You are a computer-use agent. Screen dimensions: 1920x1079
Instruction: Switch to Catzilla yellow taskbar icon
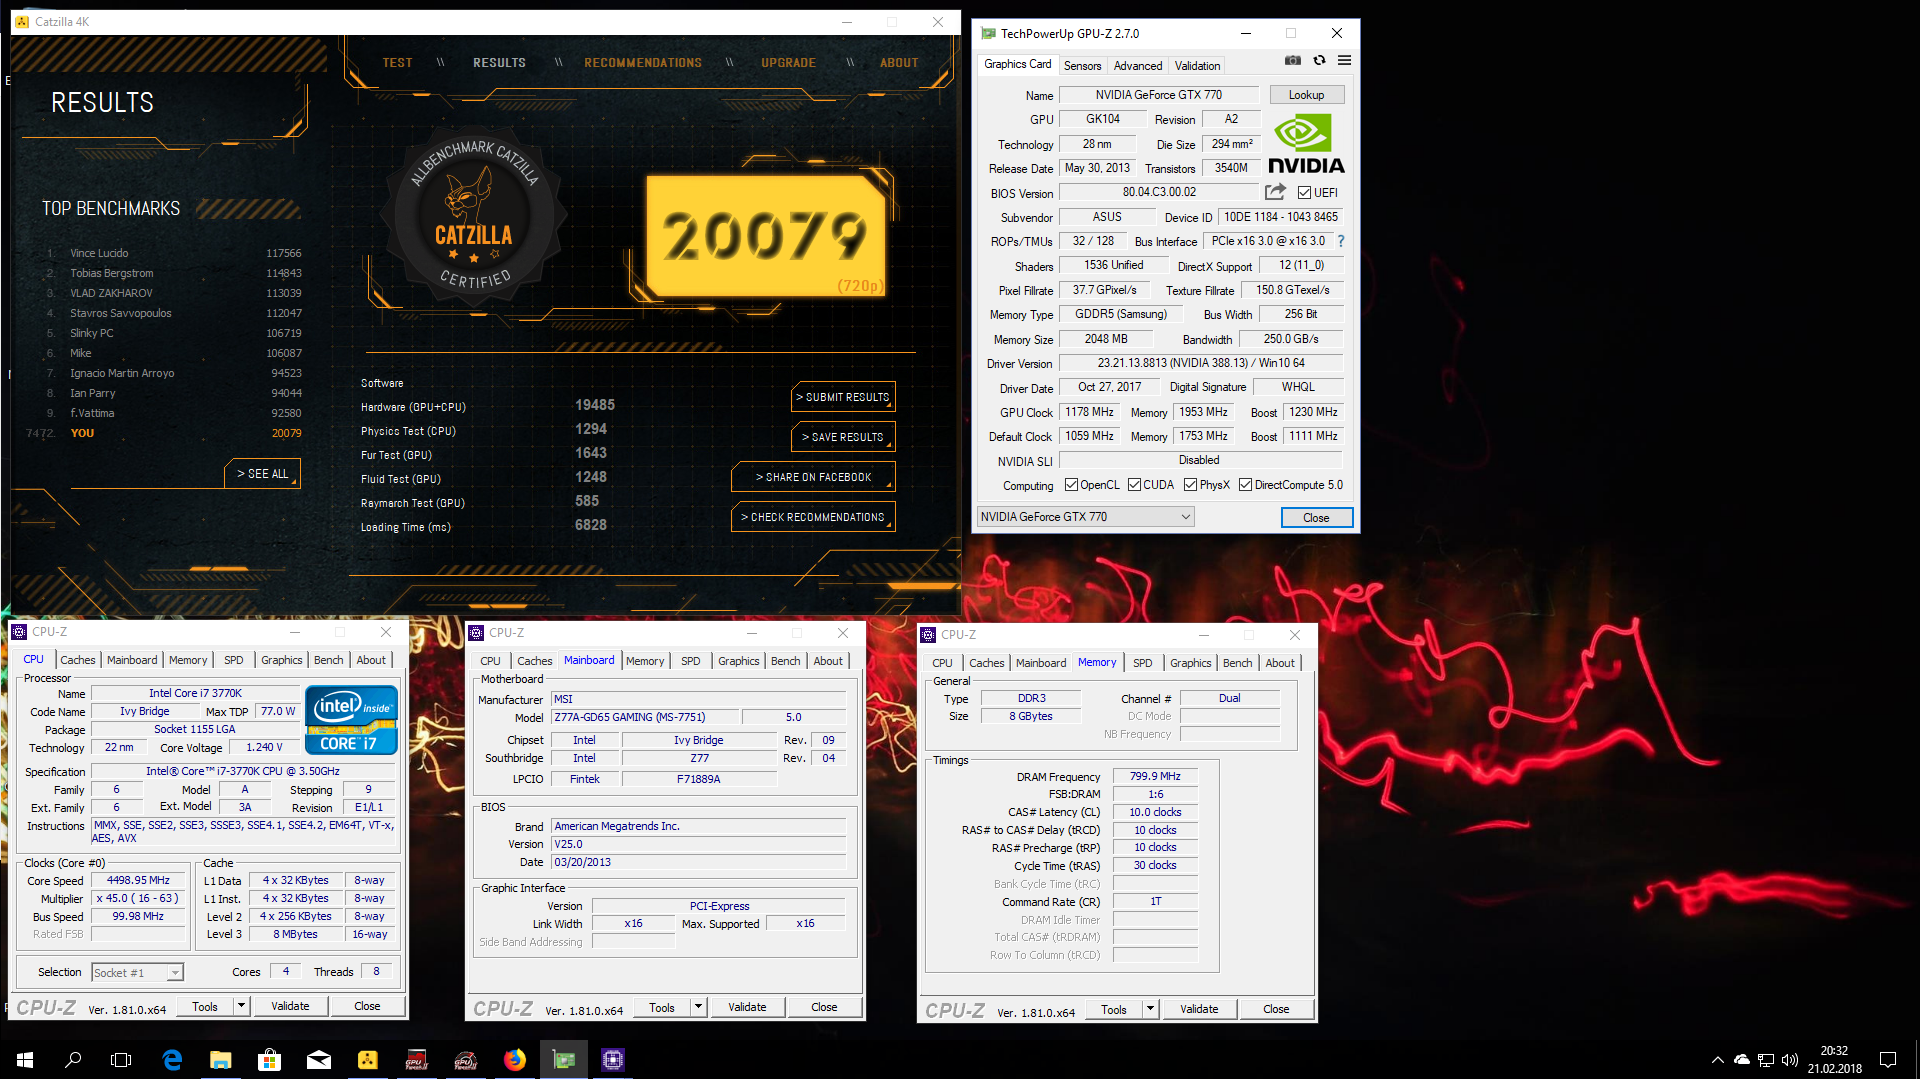pos(367,1060)
